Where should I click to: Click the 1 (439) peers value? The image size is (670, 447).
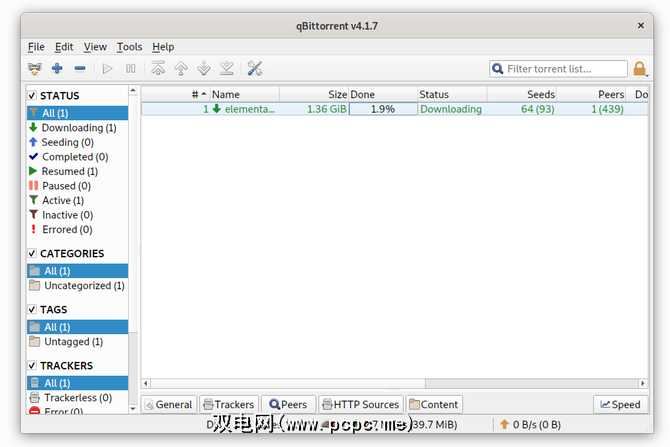[x=607, y=109]
